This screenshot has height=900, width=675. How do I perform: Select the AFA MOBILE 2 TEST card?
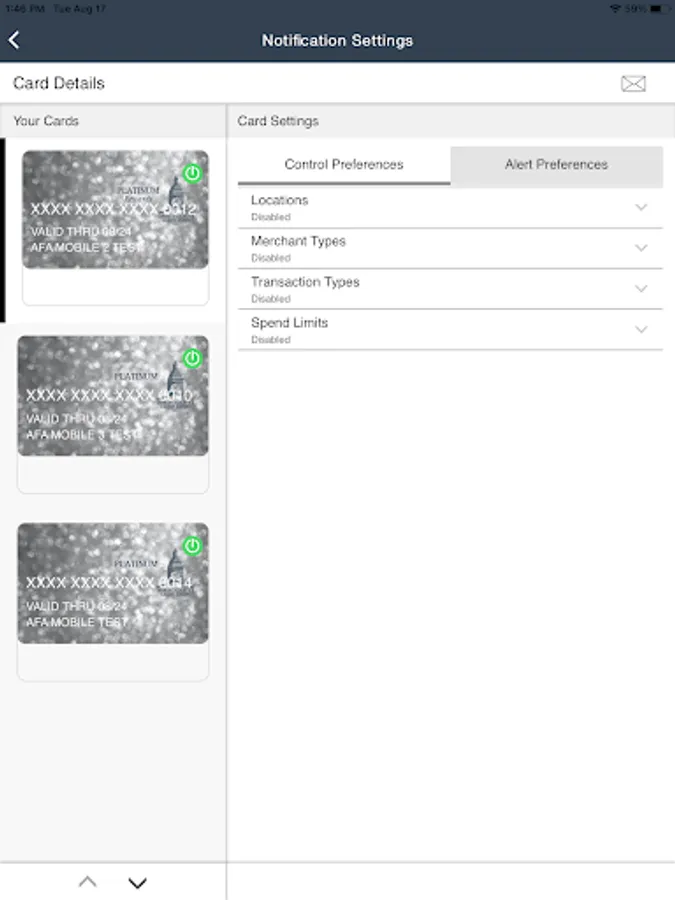click(115, 210)
